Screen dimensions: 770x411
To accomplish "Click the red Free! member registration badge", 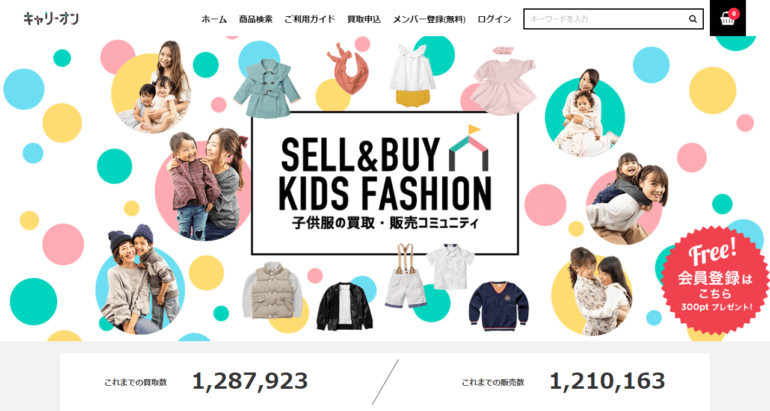I will pyautogui.click(x=715, y=280).
